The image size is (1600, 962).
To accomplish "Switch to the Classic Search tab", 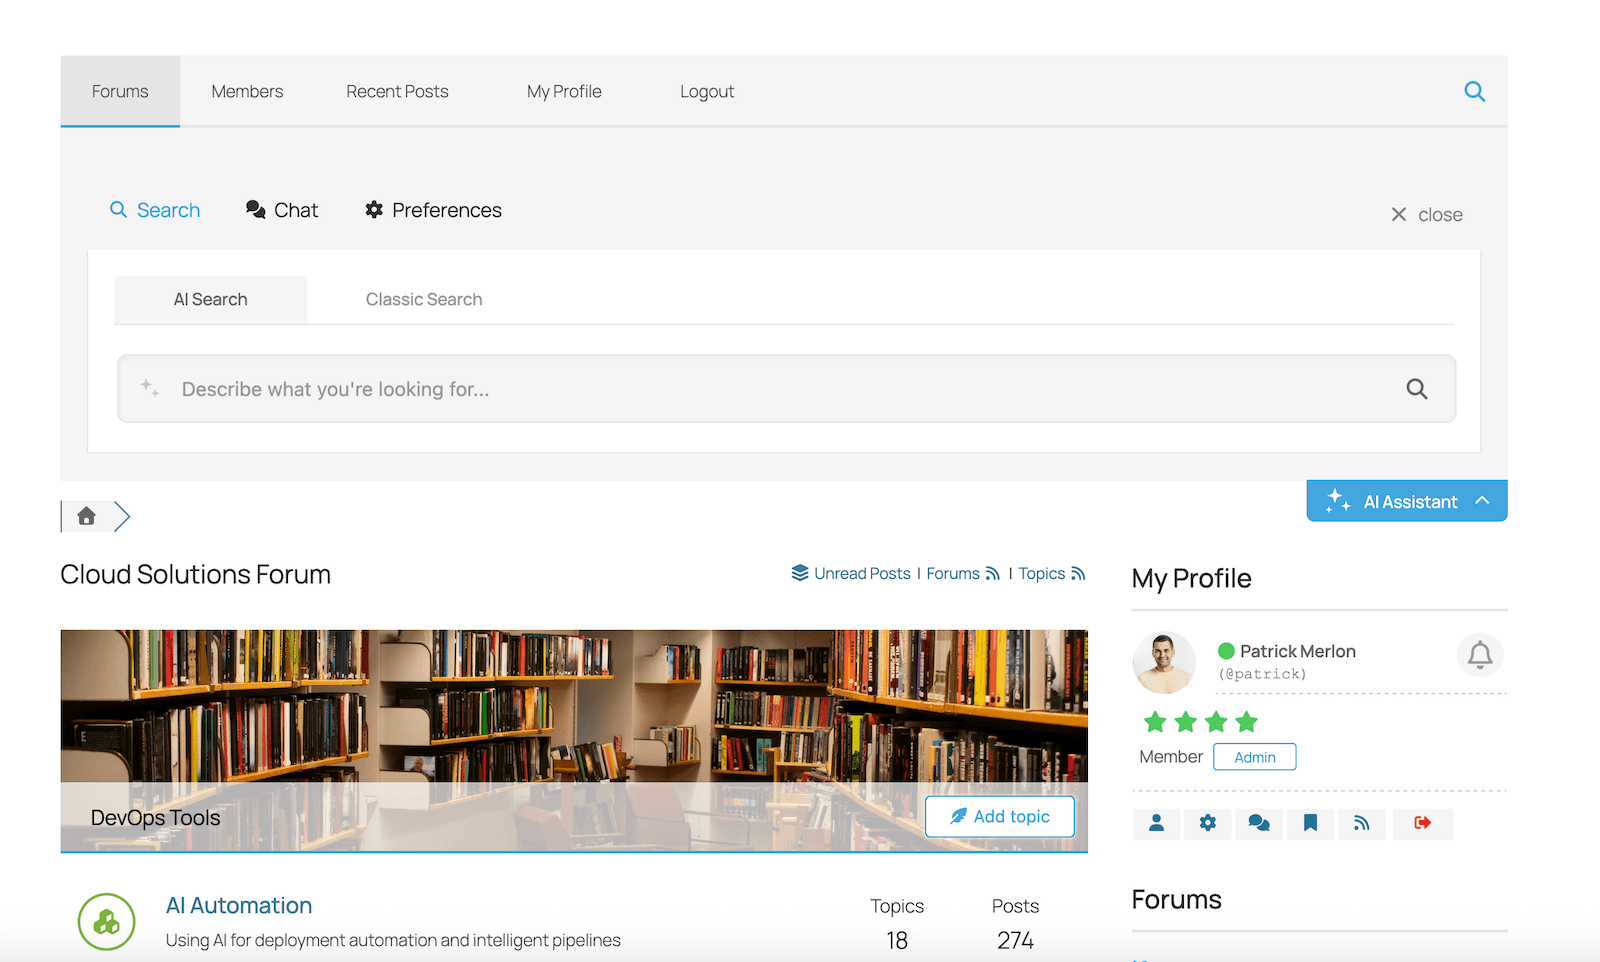I will pos(423,299).
